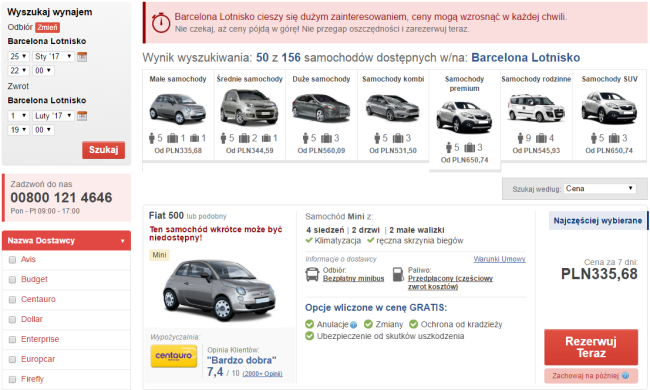The image size is (650, 390).
Task: Click the Rezerwuj Teraz button
Action: (591, 347)
